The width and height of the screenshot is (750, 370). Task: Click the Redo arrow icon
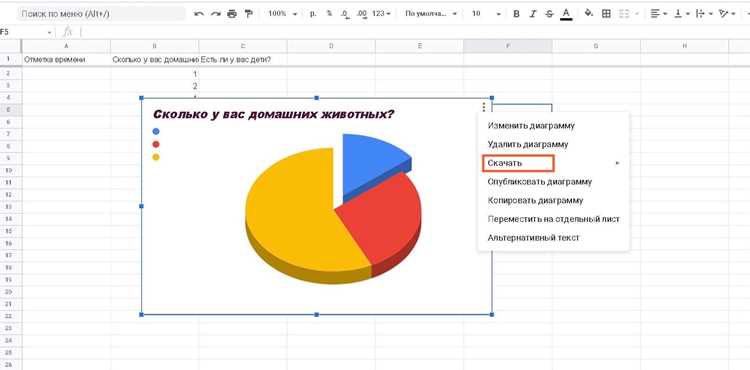coord(216,14)
